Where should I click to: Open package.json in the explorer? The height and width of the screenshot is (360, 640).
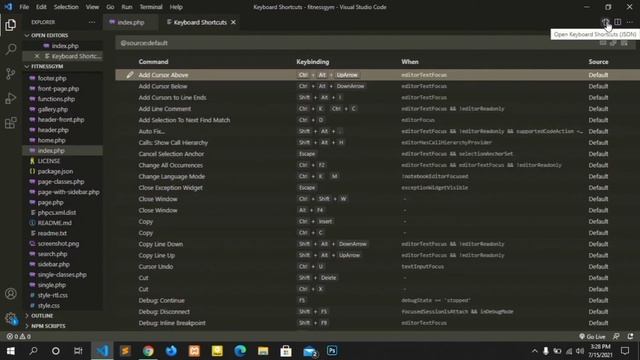coord(55,171)
